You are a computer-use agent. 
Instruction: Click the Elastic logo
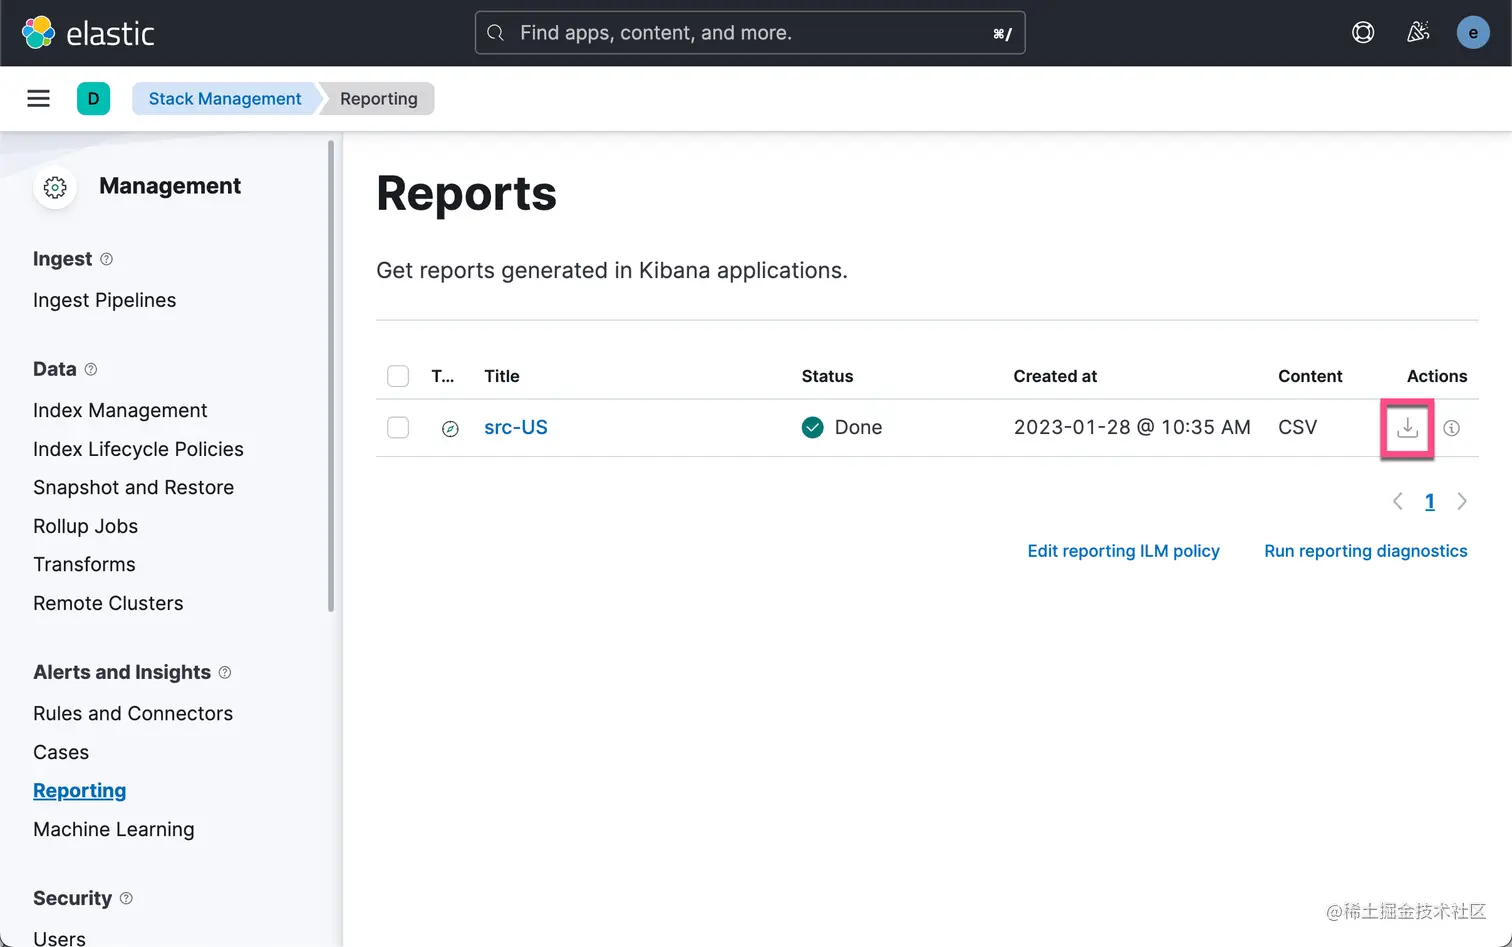88,33
